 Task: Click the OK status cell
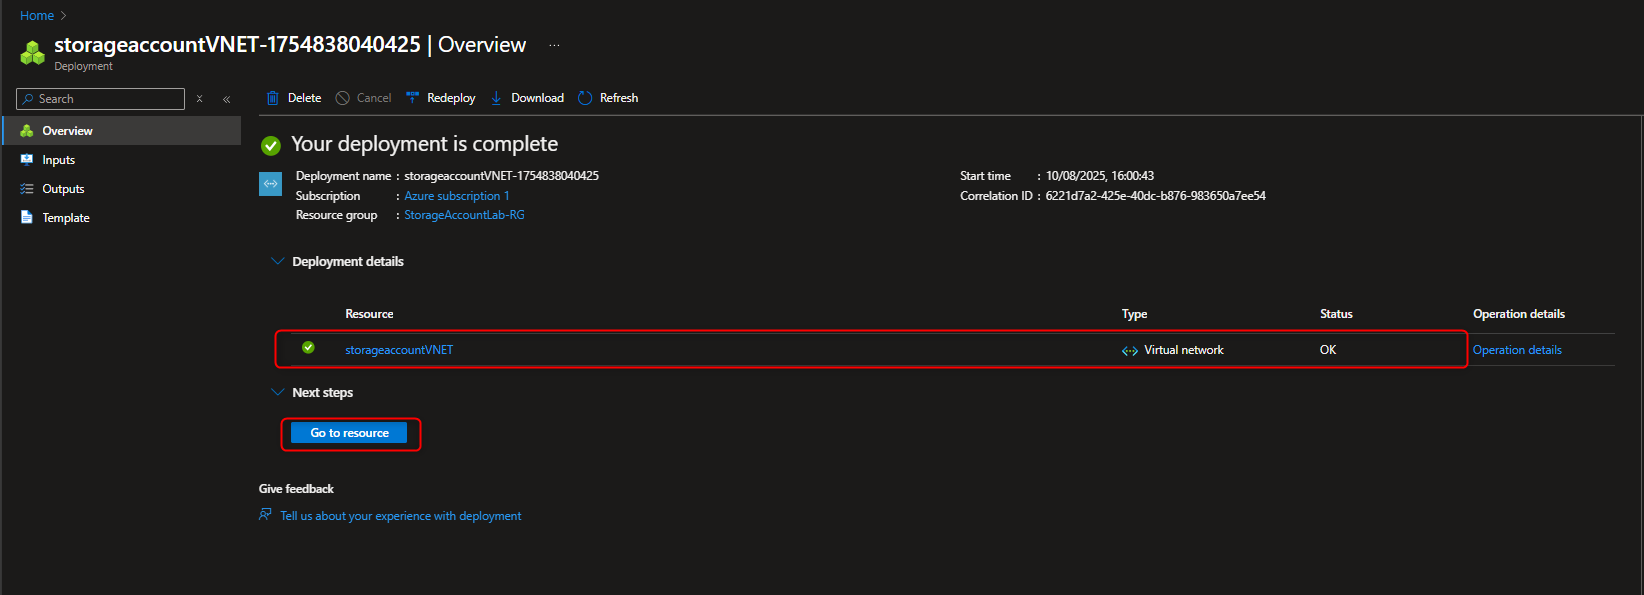[x=1328, y=350]
